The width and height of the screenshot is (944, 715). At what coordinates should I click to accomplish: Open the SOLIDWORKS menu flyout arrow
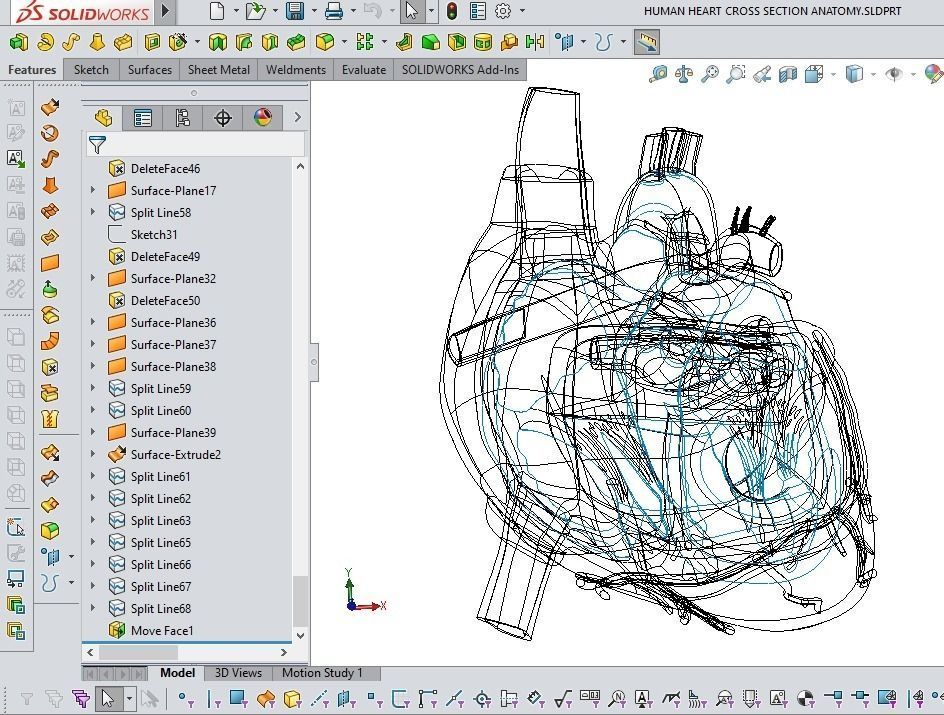166,11
